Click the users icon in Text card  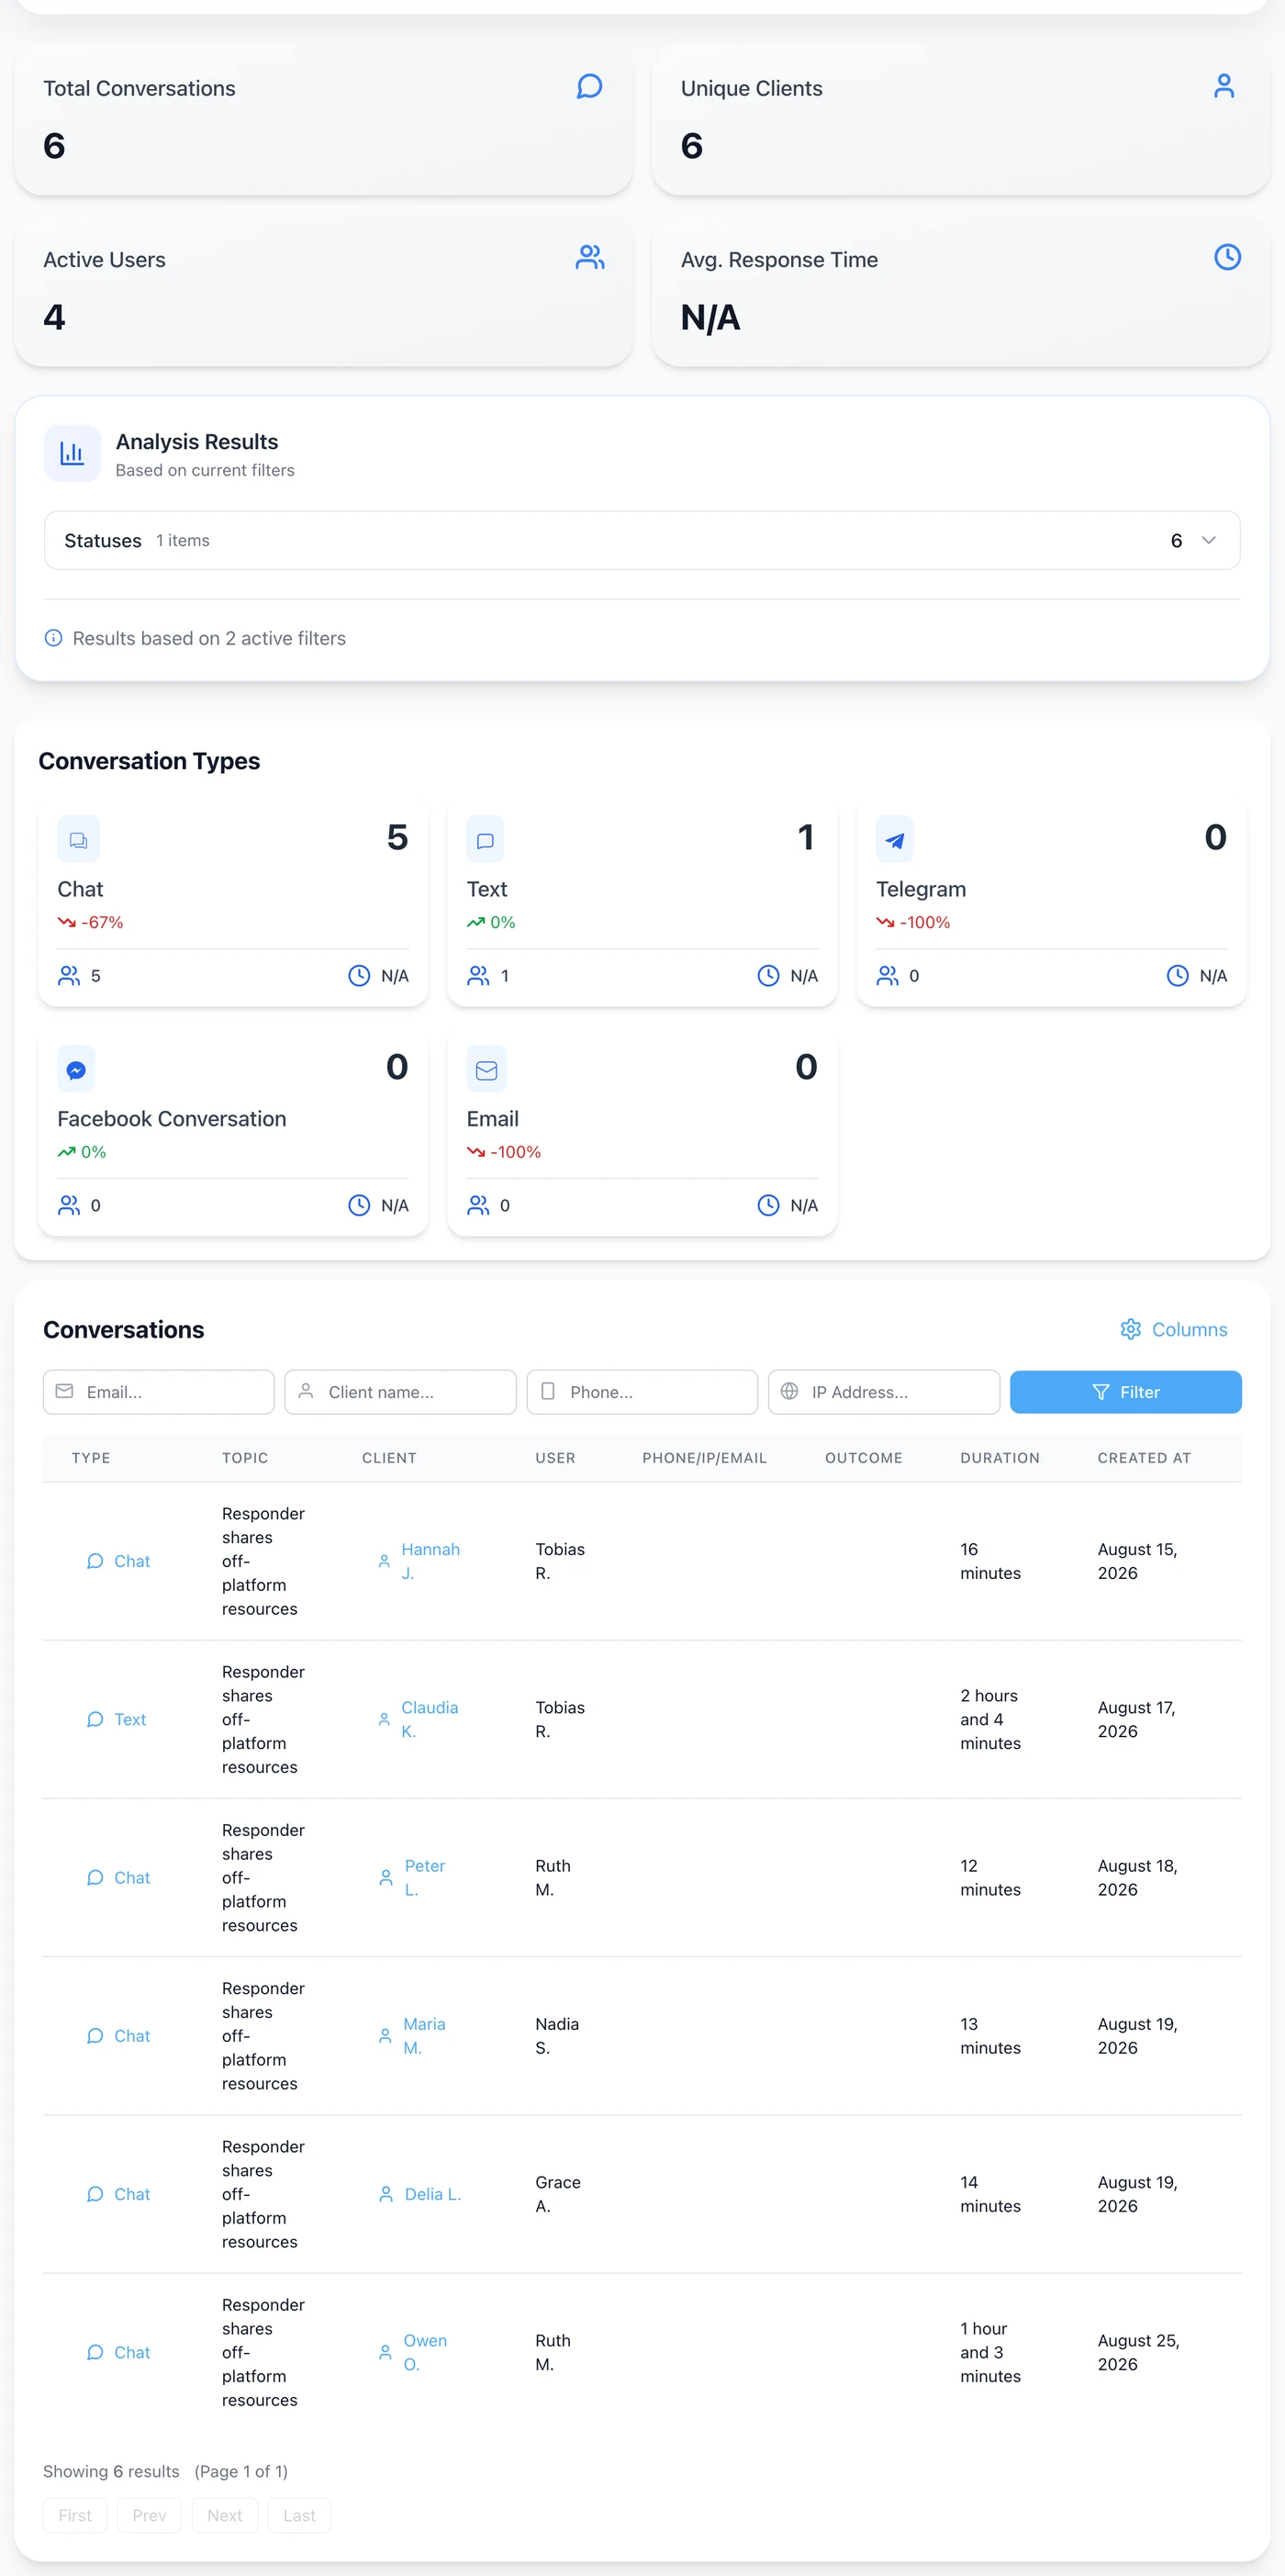tap(478, 976)
